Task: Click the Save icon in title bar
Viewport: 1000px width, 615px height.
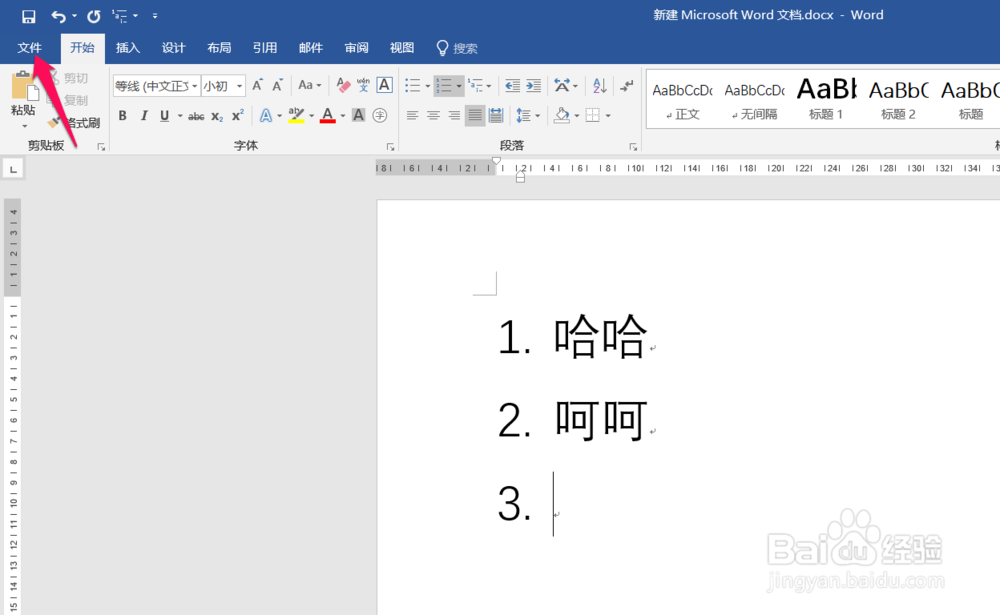Action: (28, 16)
